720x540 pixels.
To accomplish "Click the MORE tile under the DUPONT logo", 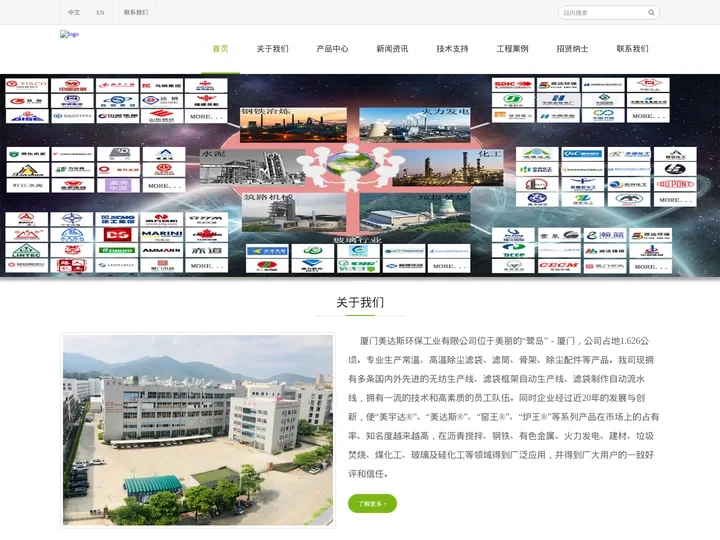I will [x=675, y=200].
